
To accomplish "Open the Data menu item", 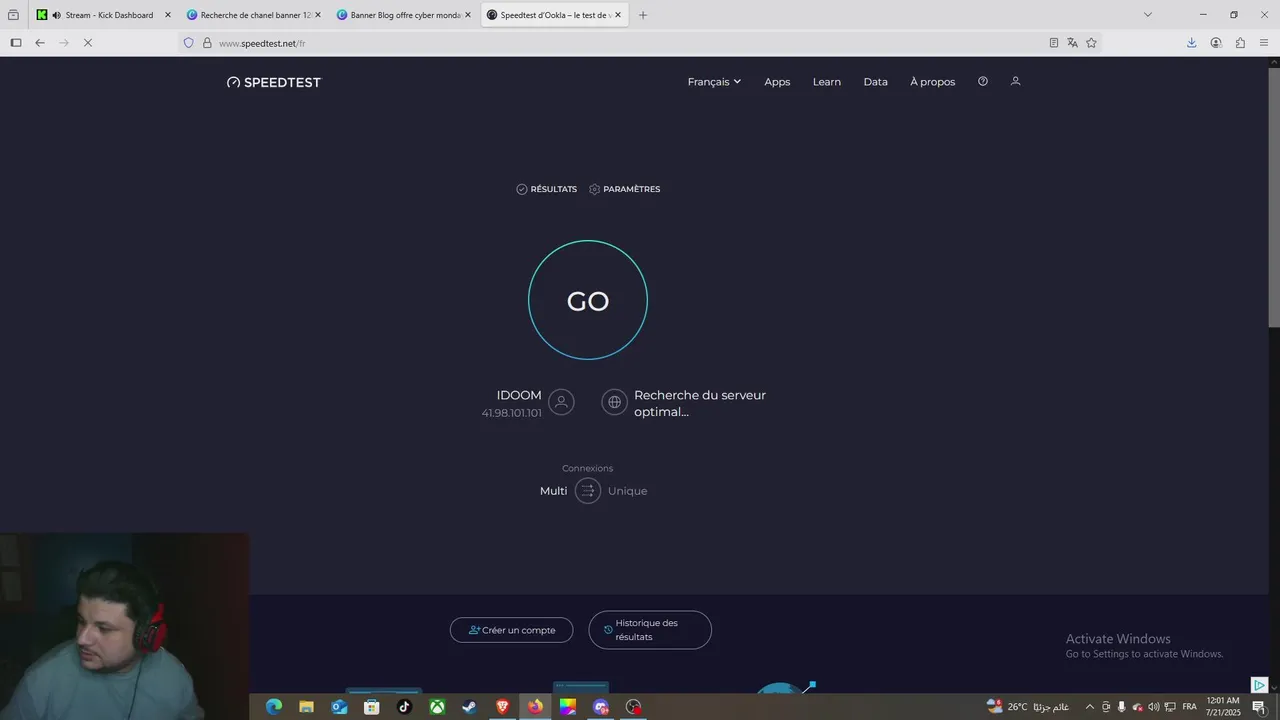I will click(876, 82).
